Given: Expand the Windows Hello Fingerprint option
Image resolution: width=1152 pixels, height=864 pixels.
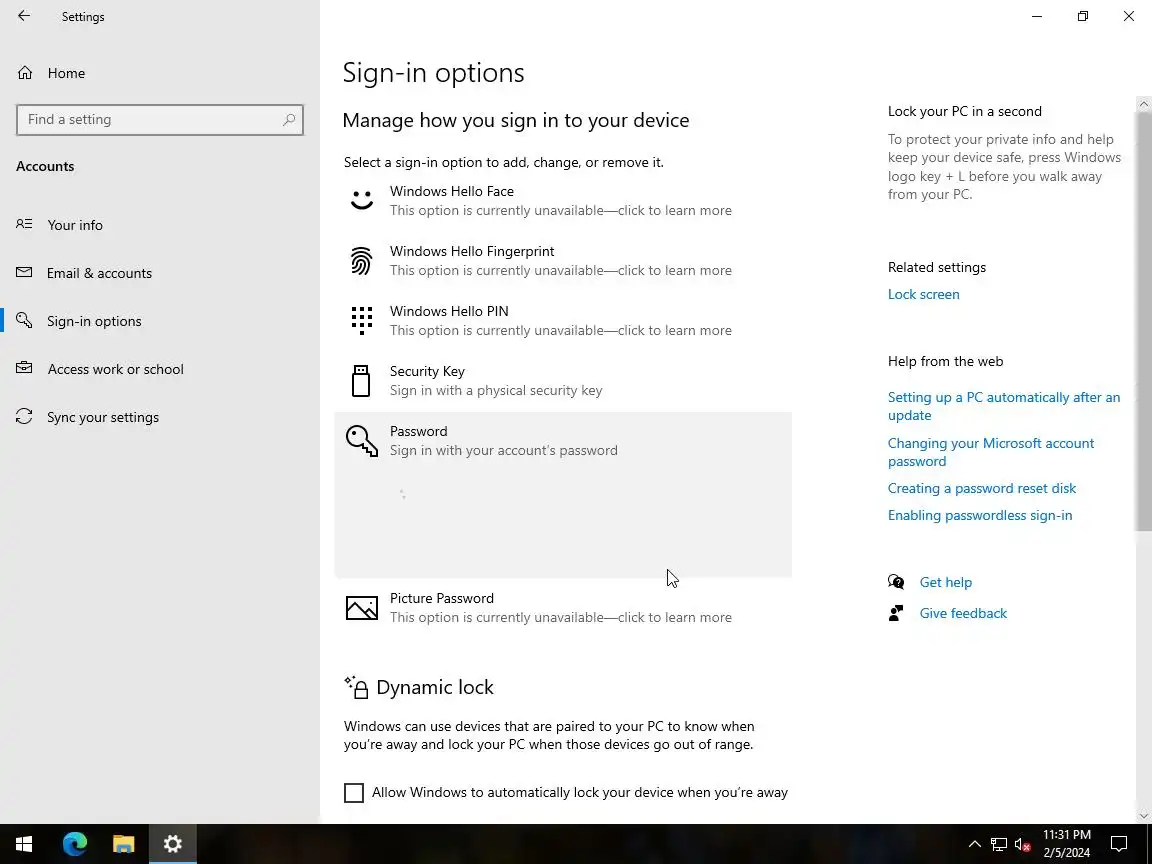Looking at the screenshot, I should pos(563,261).
